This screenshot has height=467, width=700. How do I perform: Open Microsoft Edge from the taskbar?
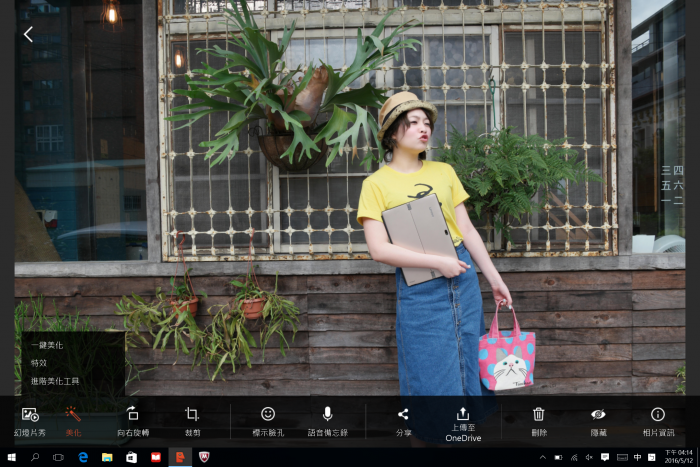(83, 457)
